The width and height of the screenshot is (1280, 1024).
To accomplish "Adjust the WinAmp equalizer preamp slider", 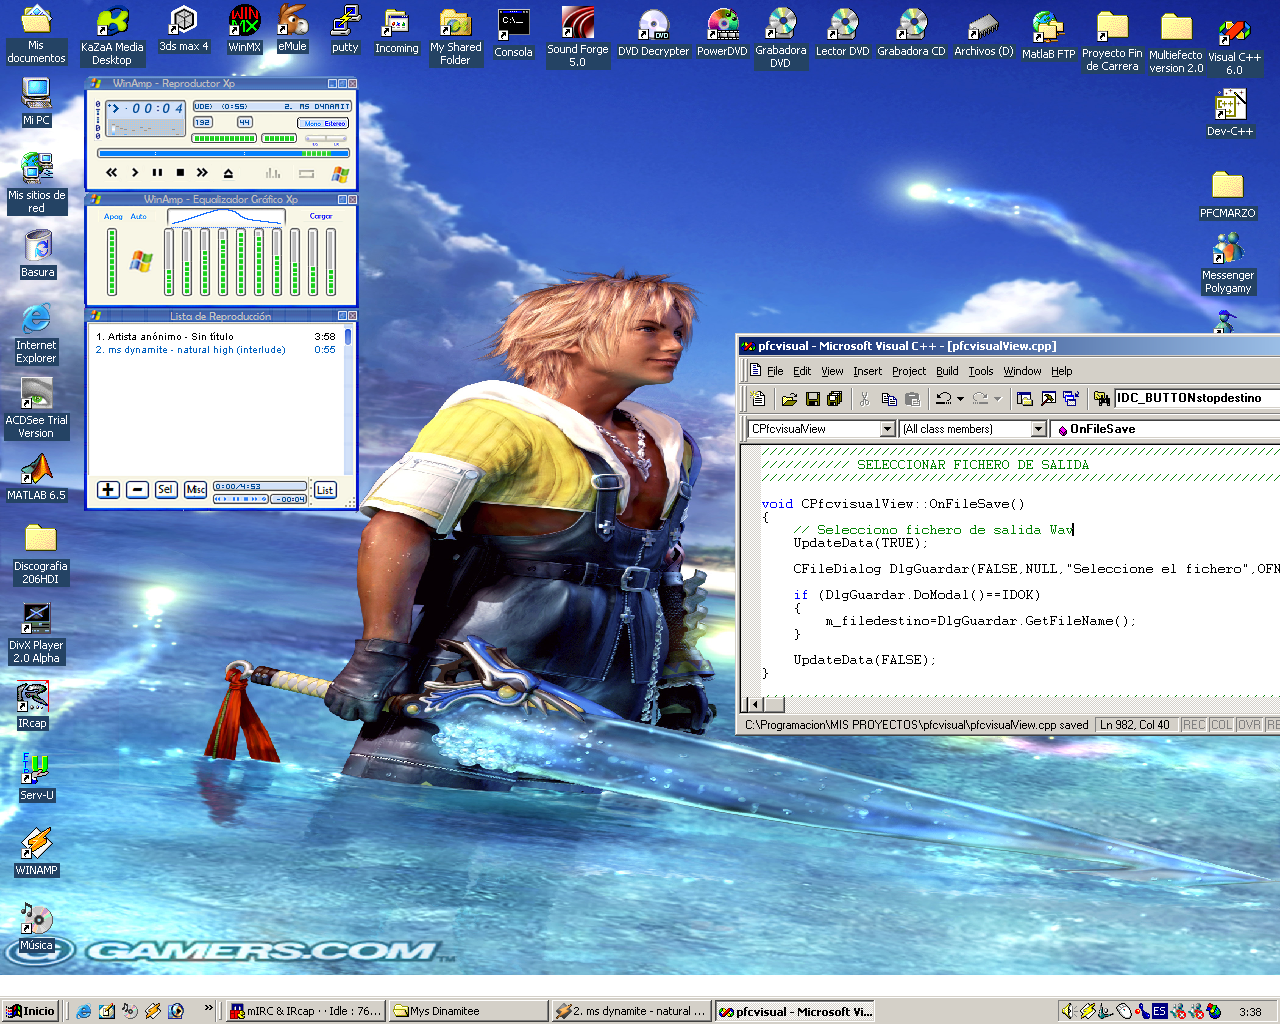I will tap(112, 262).
